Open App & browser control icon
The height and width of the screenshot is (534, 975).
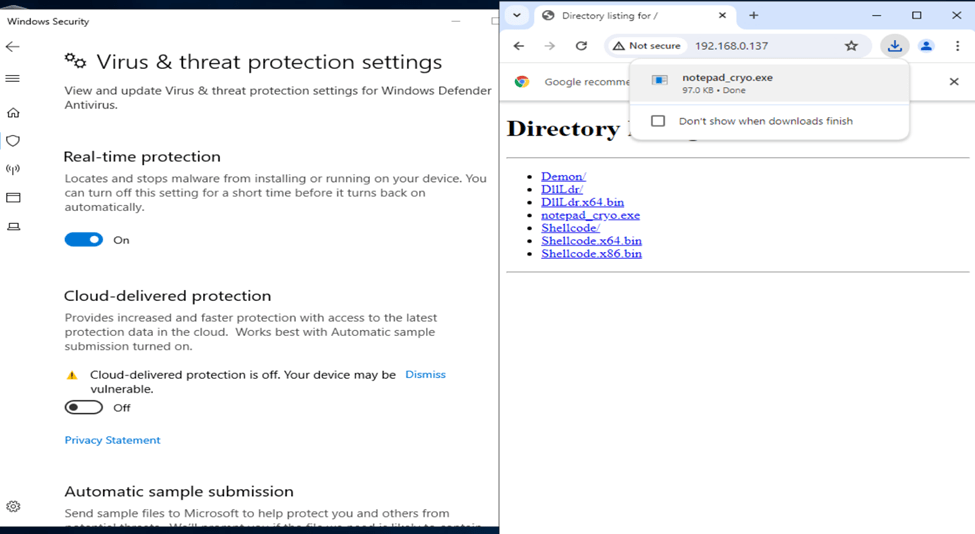point(13,198)
